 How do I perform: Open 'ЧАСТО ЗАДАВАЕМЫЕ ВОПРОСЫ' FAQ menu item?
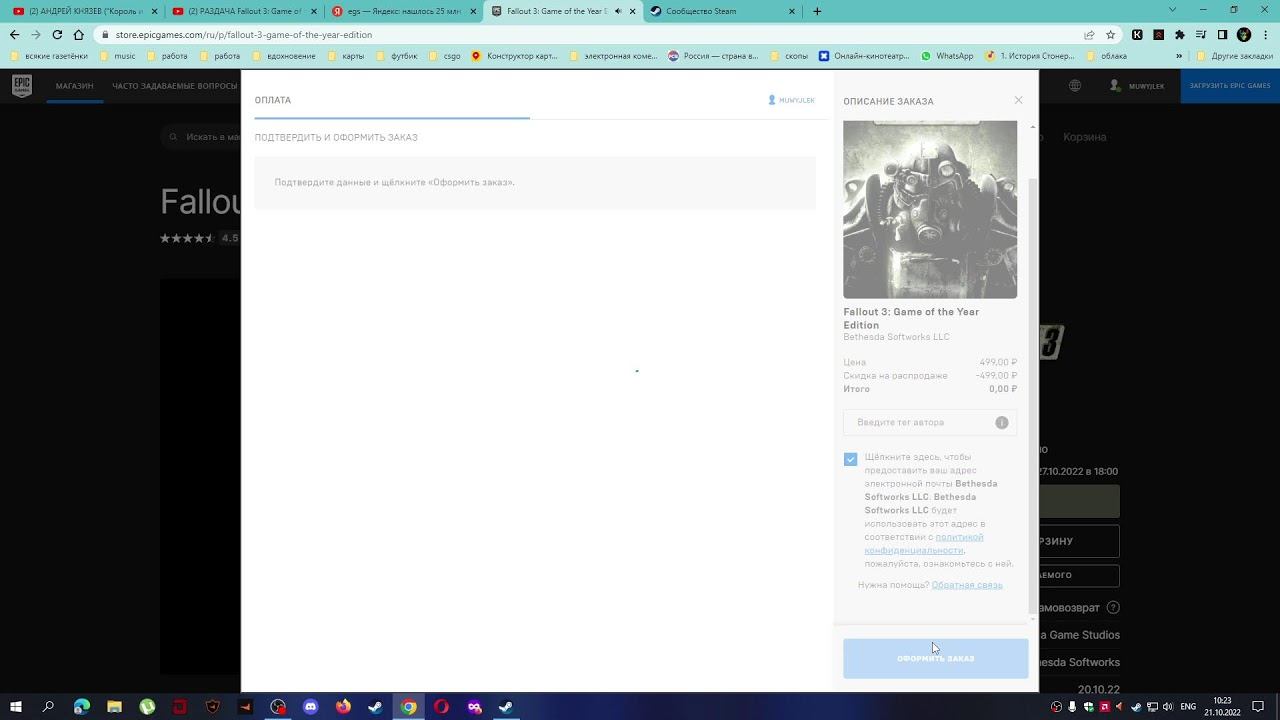tap(175, 86)
